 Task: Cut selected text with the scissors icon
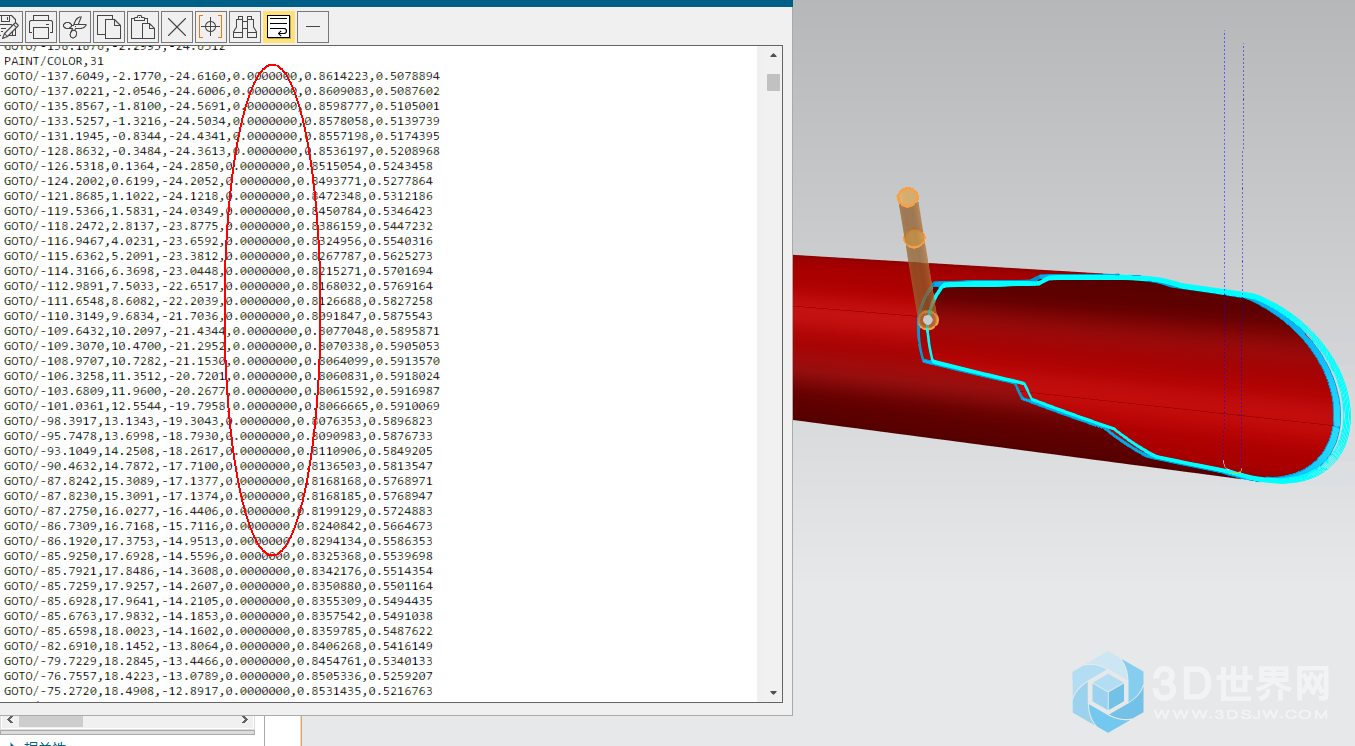75,26
